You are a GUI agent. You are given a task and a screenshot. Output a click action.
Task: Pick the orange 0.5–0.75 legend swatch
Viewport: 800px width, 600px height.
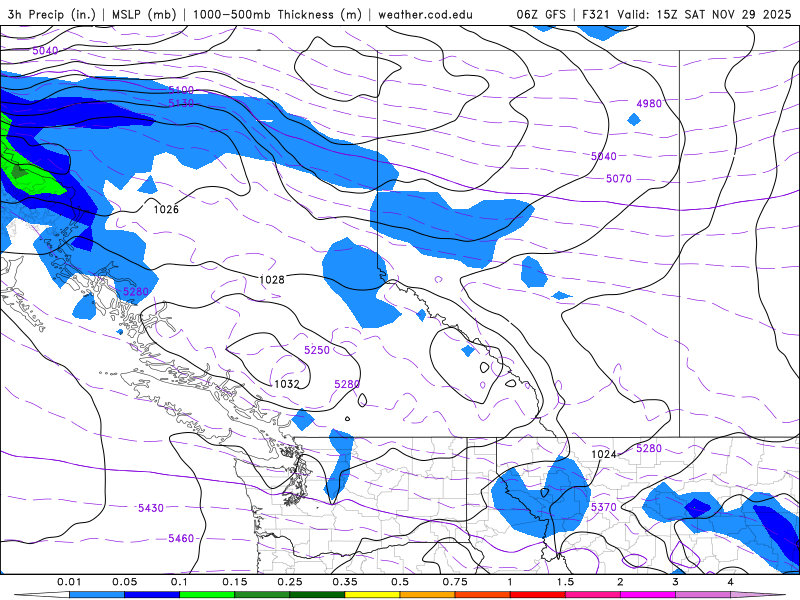pyautogui.click(x=428, y=595)
